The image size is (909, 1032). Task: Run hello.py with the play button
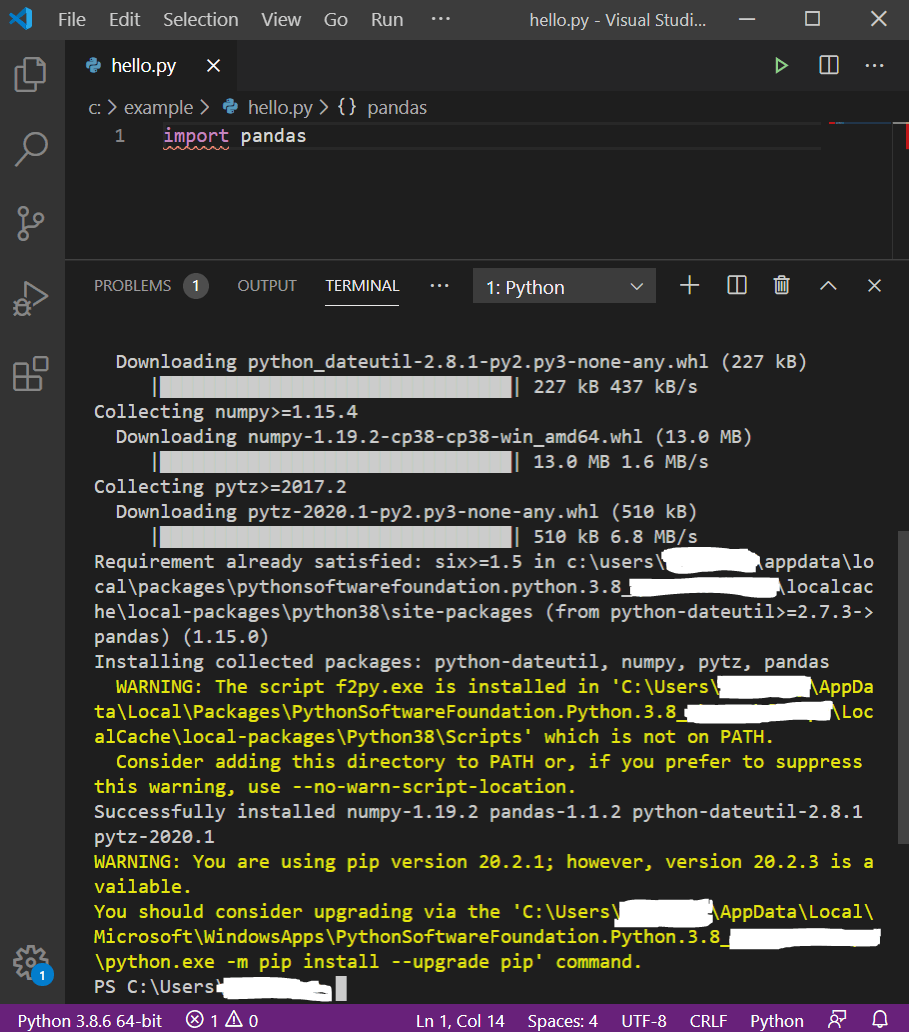point(781,64)
